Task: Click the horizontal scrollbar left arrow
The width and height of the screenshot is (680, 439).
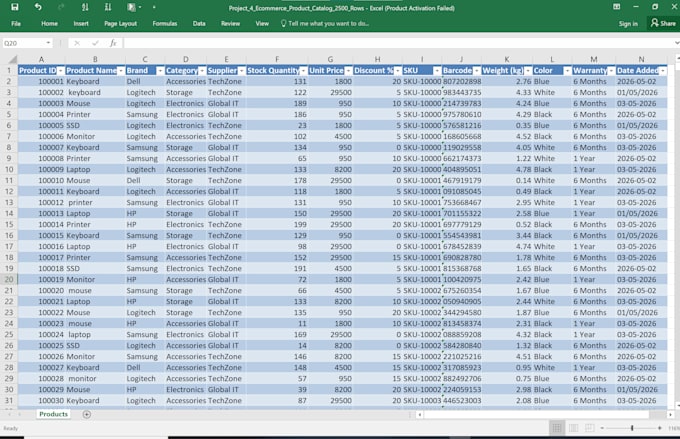Action: click(419, 415)
